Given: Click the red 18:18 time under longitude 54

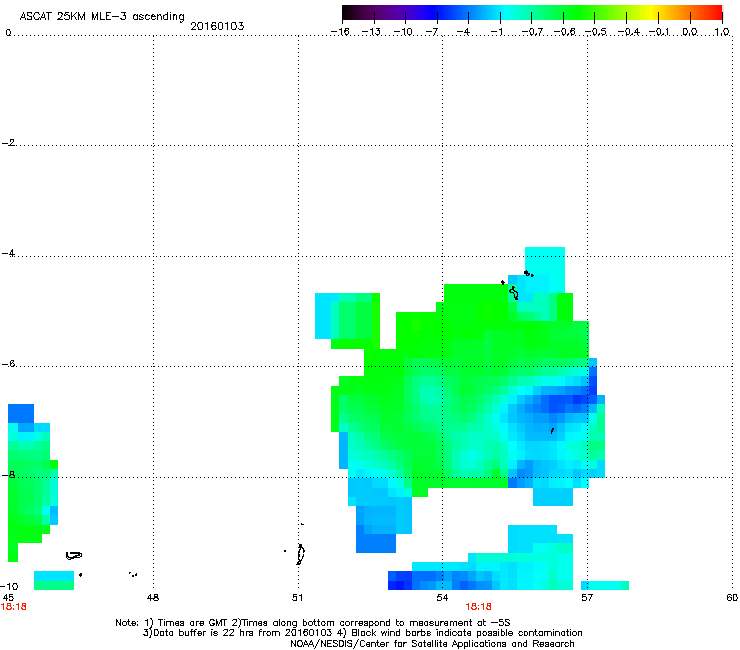Looking at the screenshot, I should [478, 607].
